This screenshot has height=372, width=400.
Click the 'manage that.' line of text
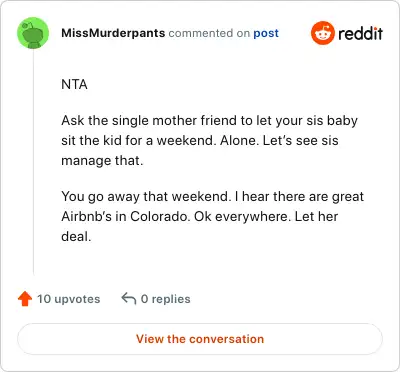102,161
